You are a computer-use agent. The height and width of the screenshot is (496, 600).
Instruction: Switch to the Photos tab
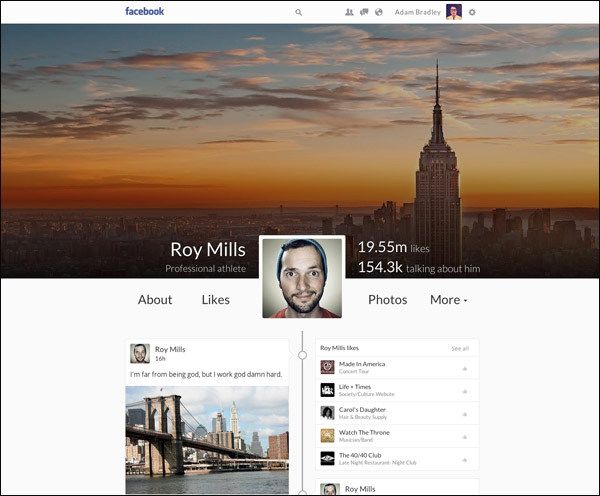387,300
